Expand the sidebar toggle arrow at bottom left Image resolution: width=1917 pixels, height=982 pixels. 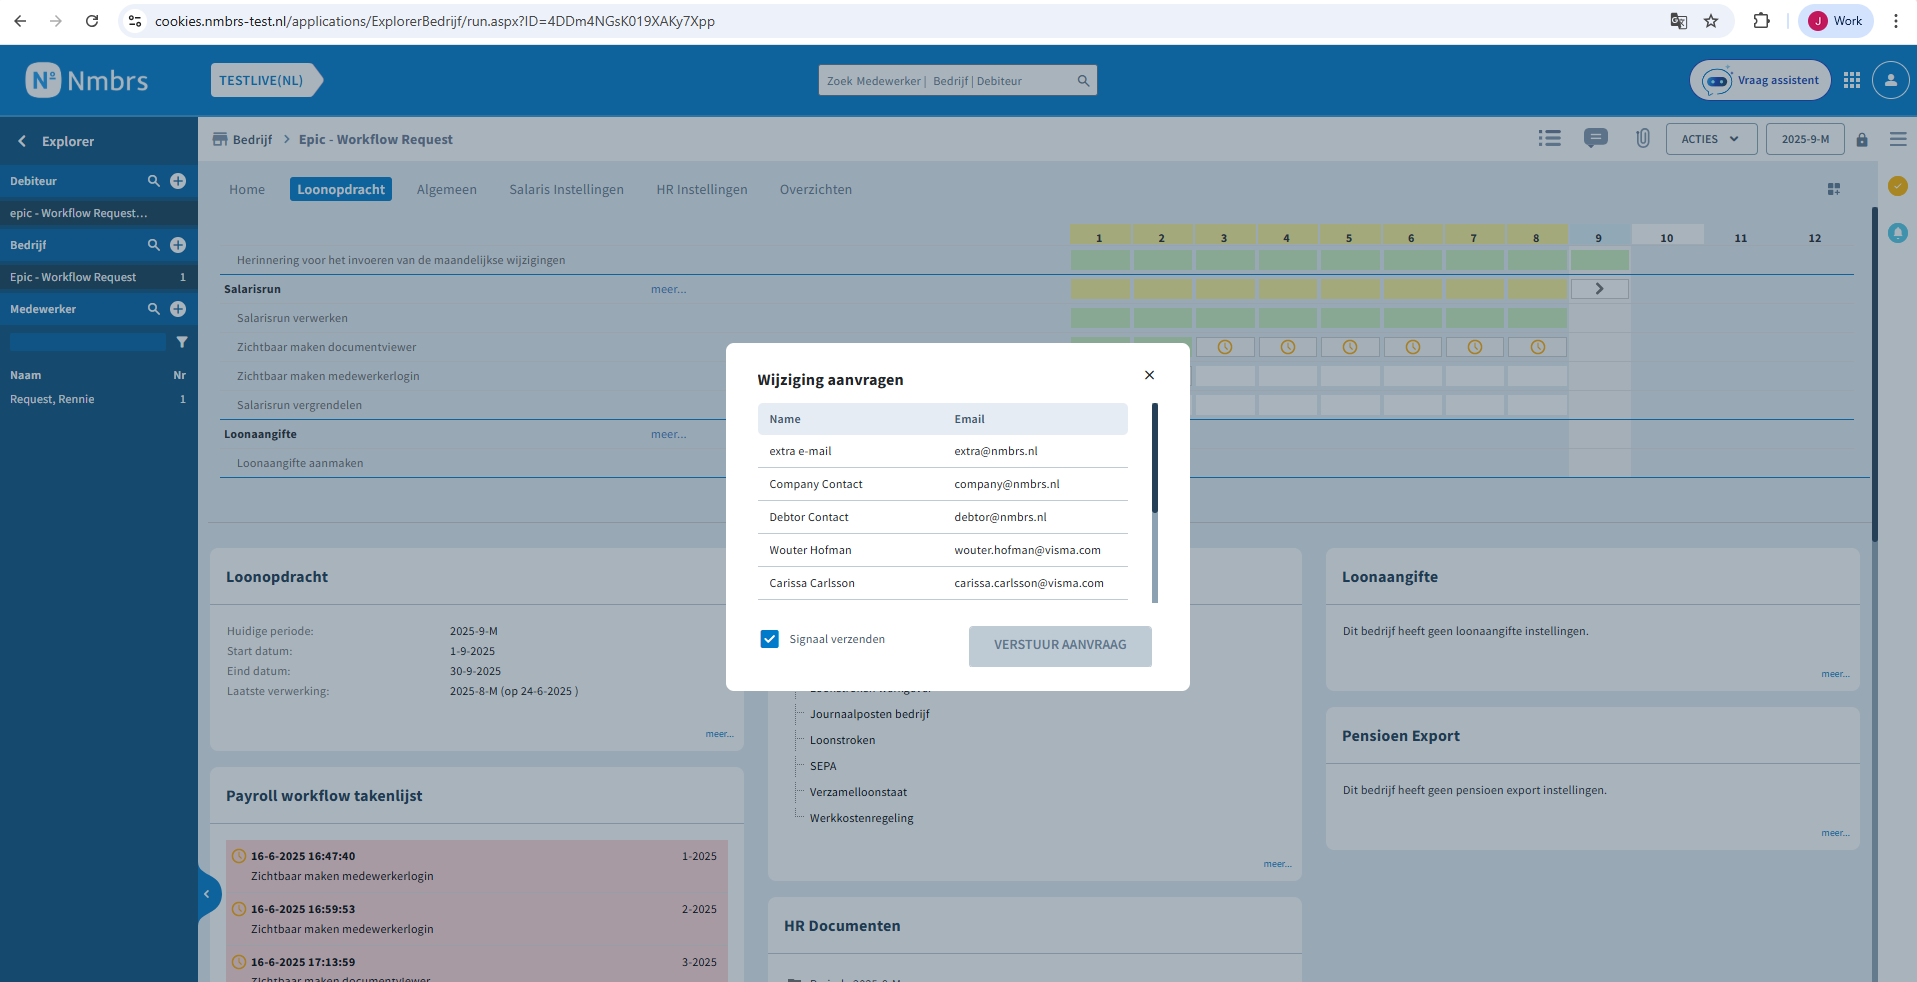(207, 894)
